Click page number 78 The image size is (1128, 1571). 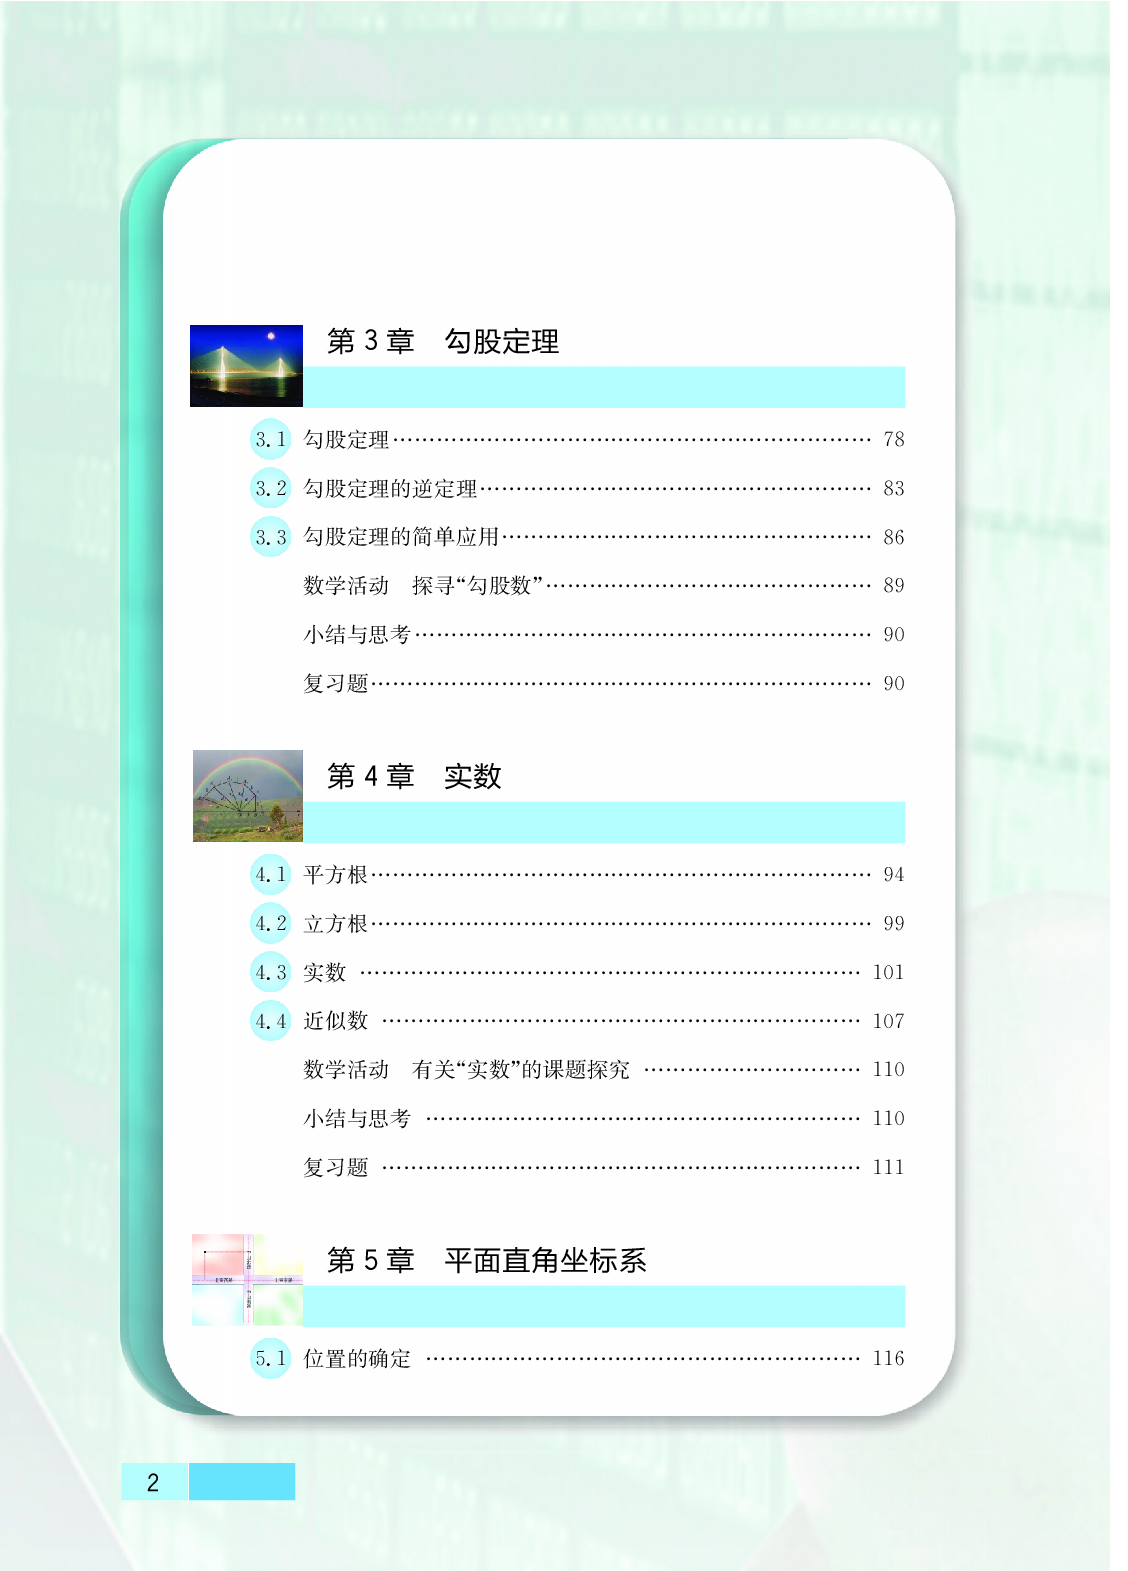coord(894,439)
